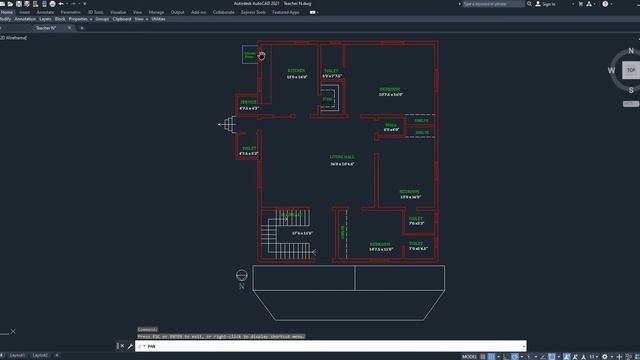640x360 pixels.
Task: Click the Save As icon
Action: pos(27,4)
